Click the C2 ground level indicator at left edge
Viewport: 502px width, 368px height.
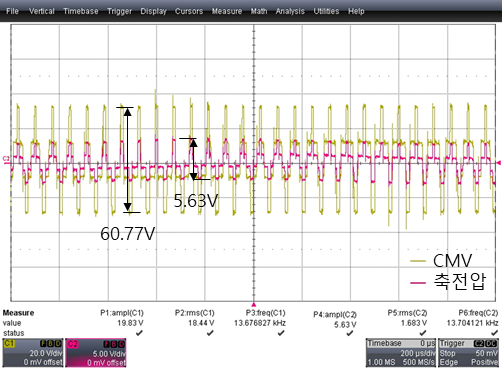[6, 159]
